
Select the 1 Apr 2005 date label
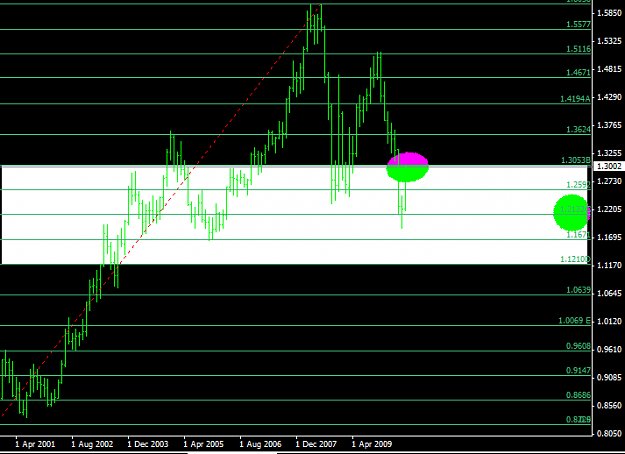(x=204, y=444)
